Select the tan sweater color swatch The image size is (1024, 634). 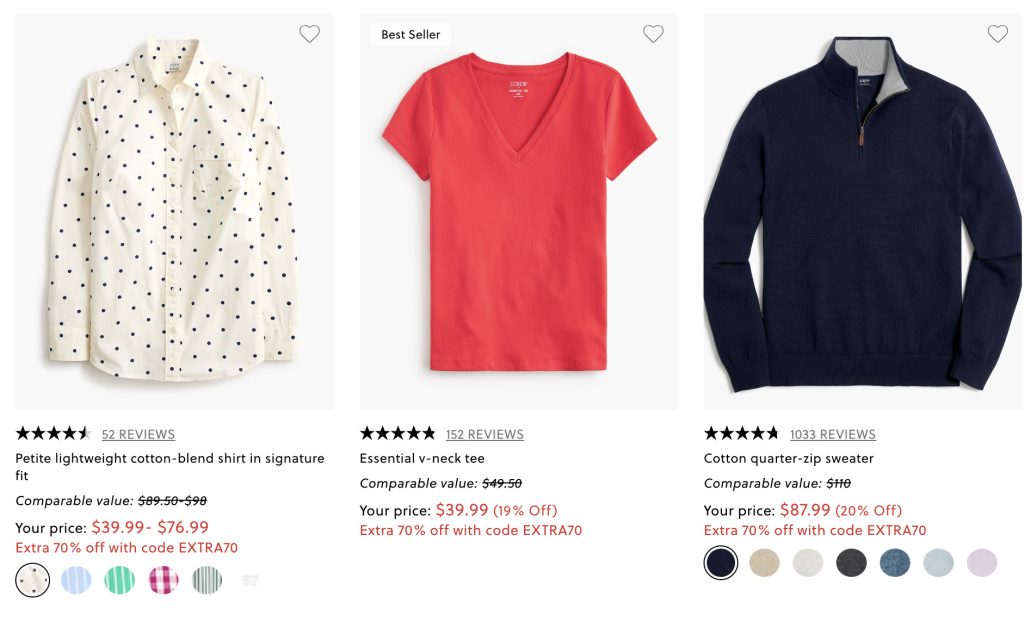click(764, 562)
